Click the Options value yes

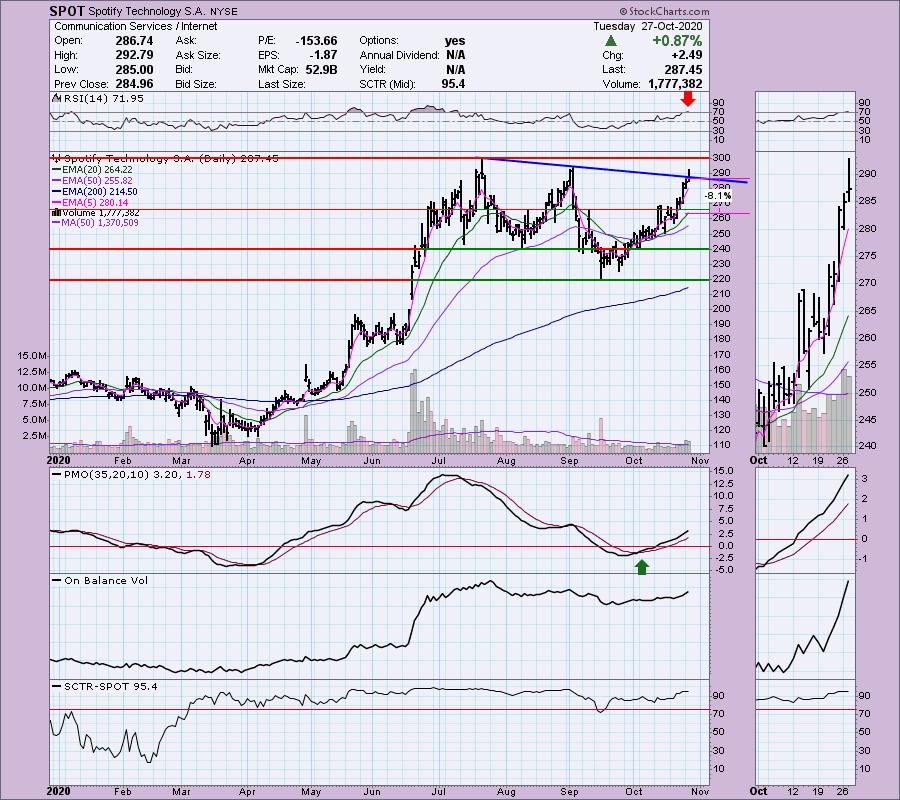point(455,41)
